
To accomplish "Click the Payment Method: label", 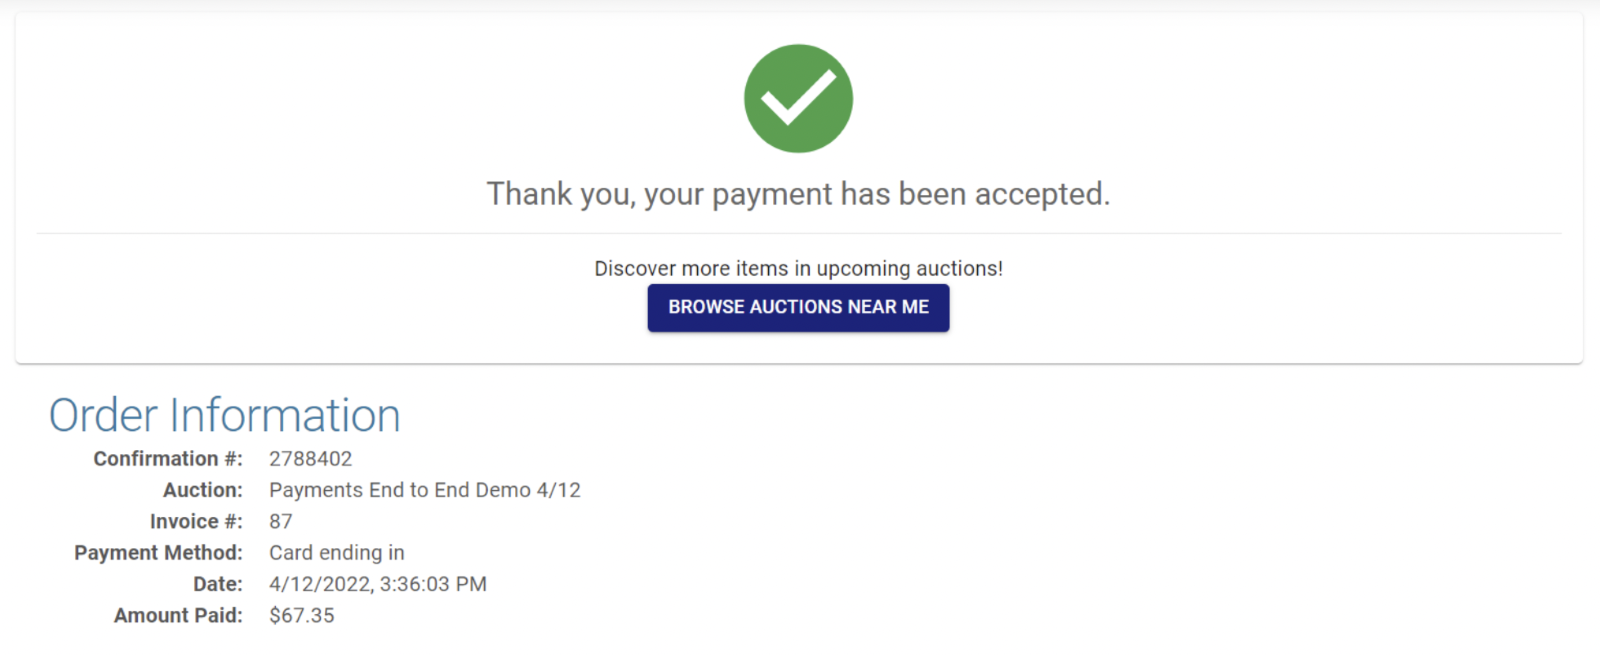I will pyautogui.click(x=158, y=552).
